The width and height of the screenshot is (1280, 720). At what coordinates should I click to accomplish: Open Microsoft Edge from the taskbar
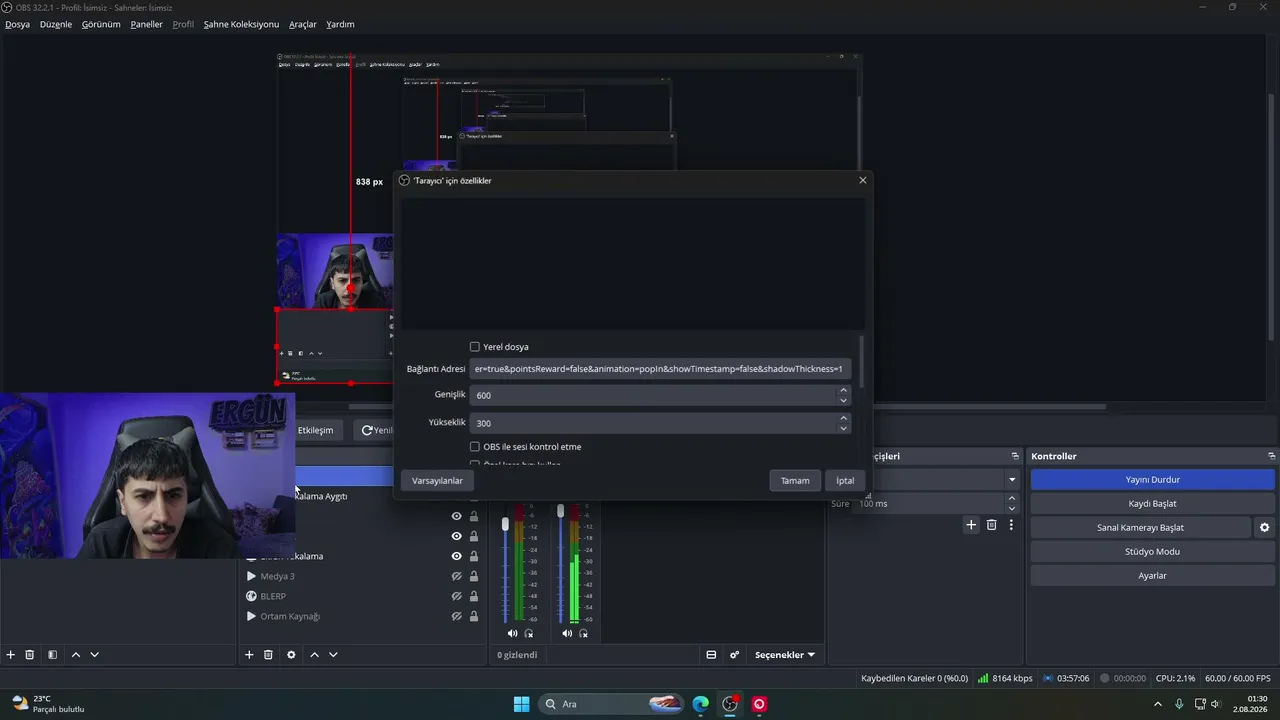tap(701, 704)
